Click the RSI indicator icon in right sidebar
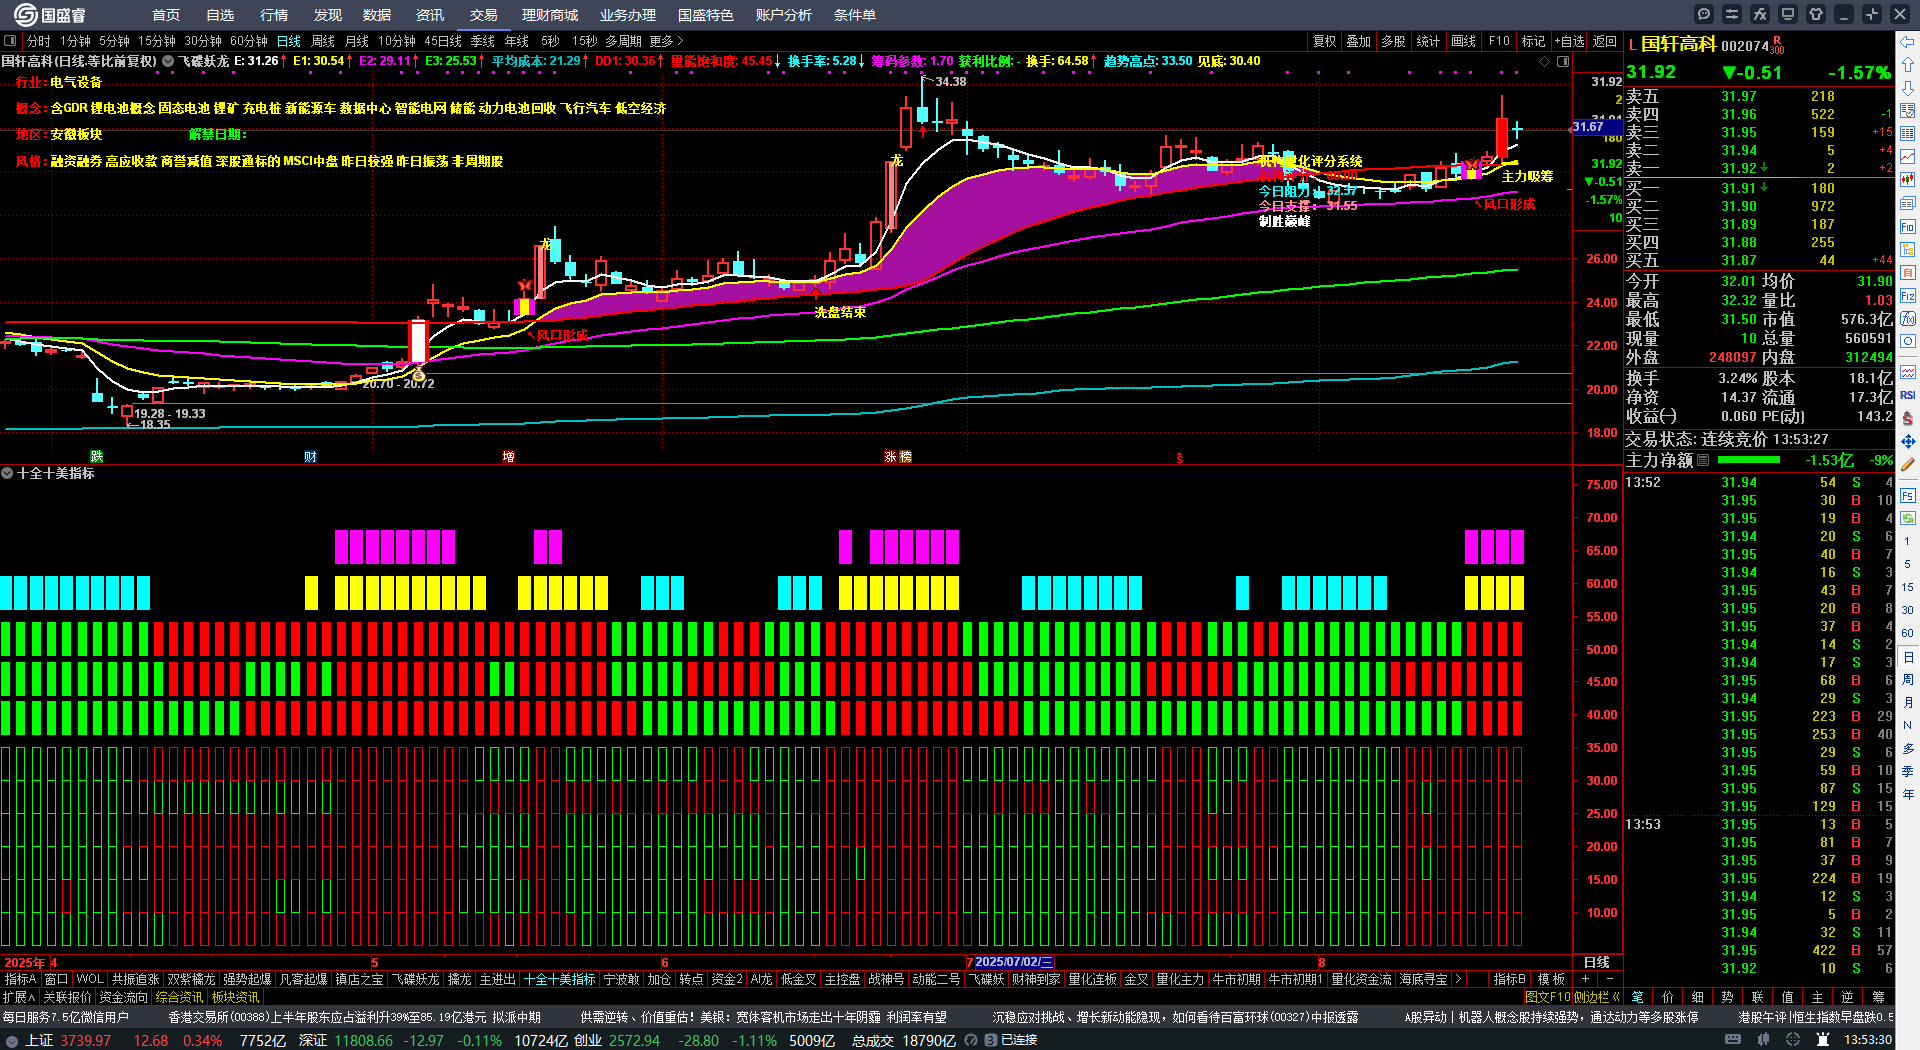This screenshot has height=1050, width=1920. tap(1908, 395)
